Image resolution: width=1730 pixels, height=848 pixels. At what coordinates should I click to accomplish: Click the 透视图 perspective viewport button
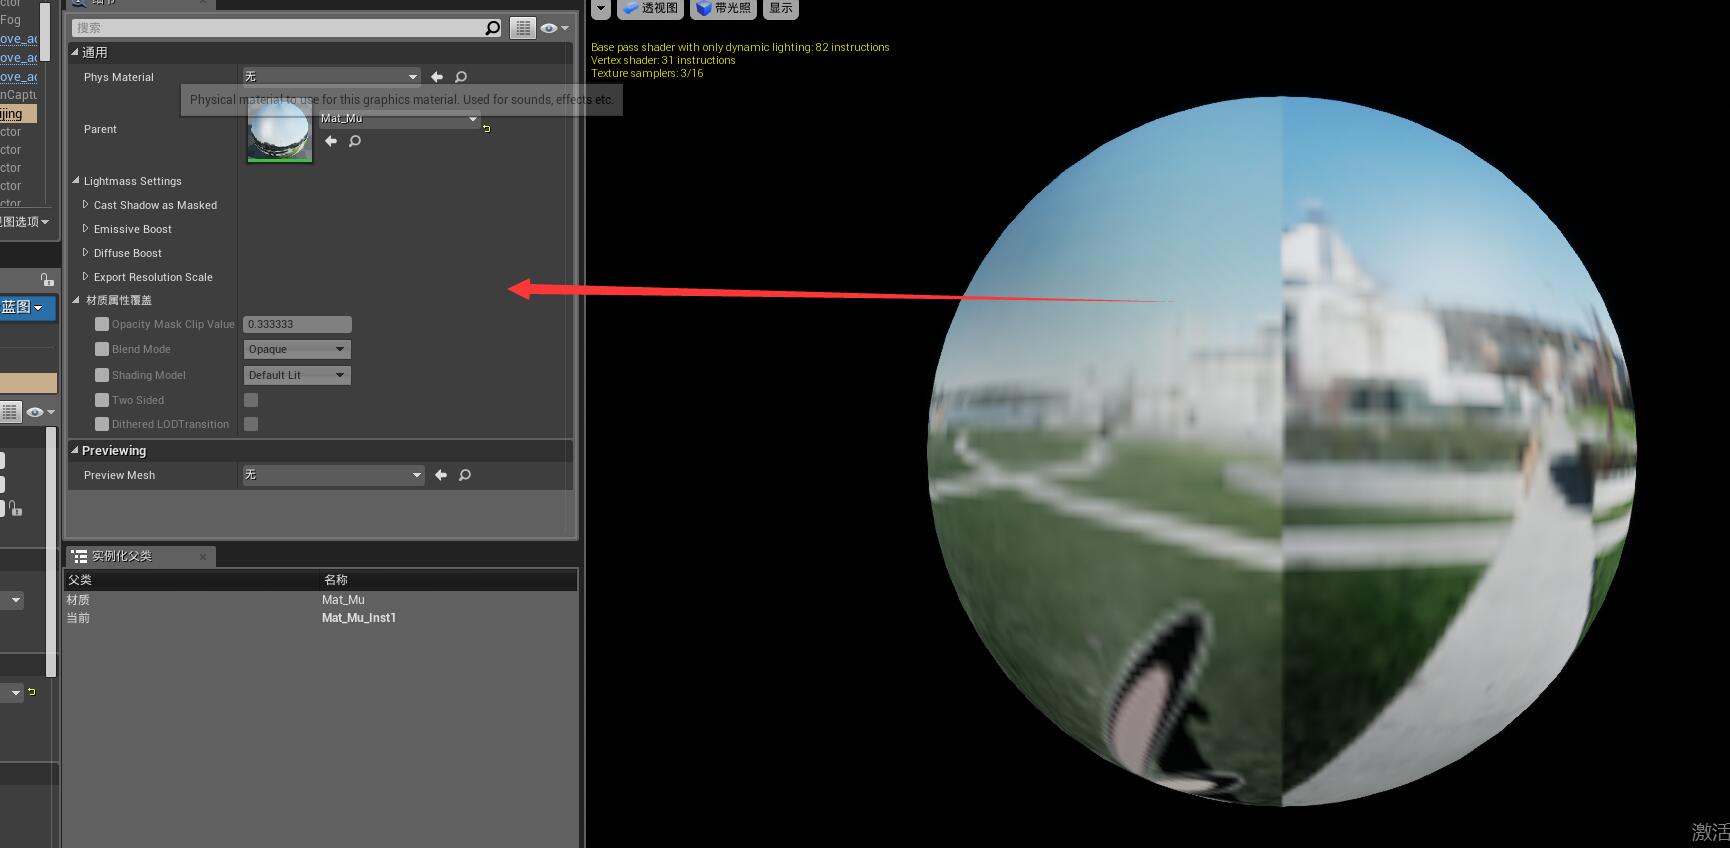[650, 8]
